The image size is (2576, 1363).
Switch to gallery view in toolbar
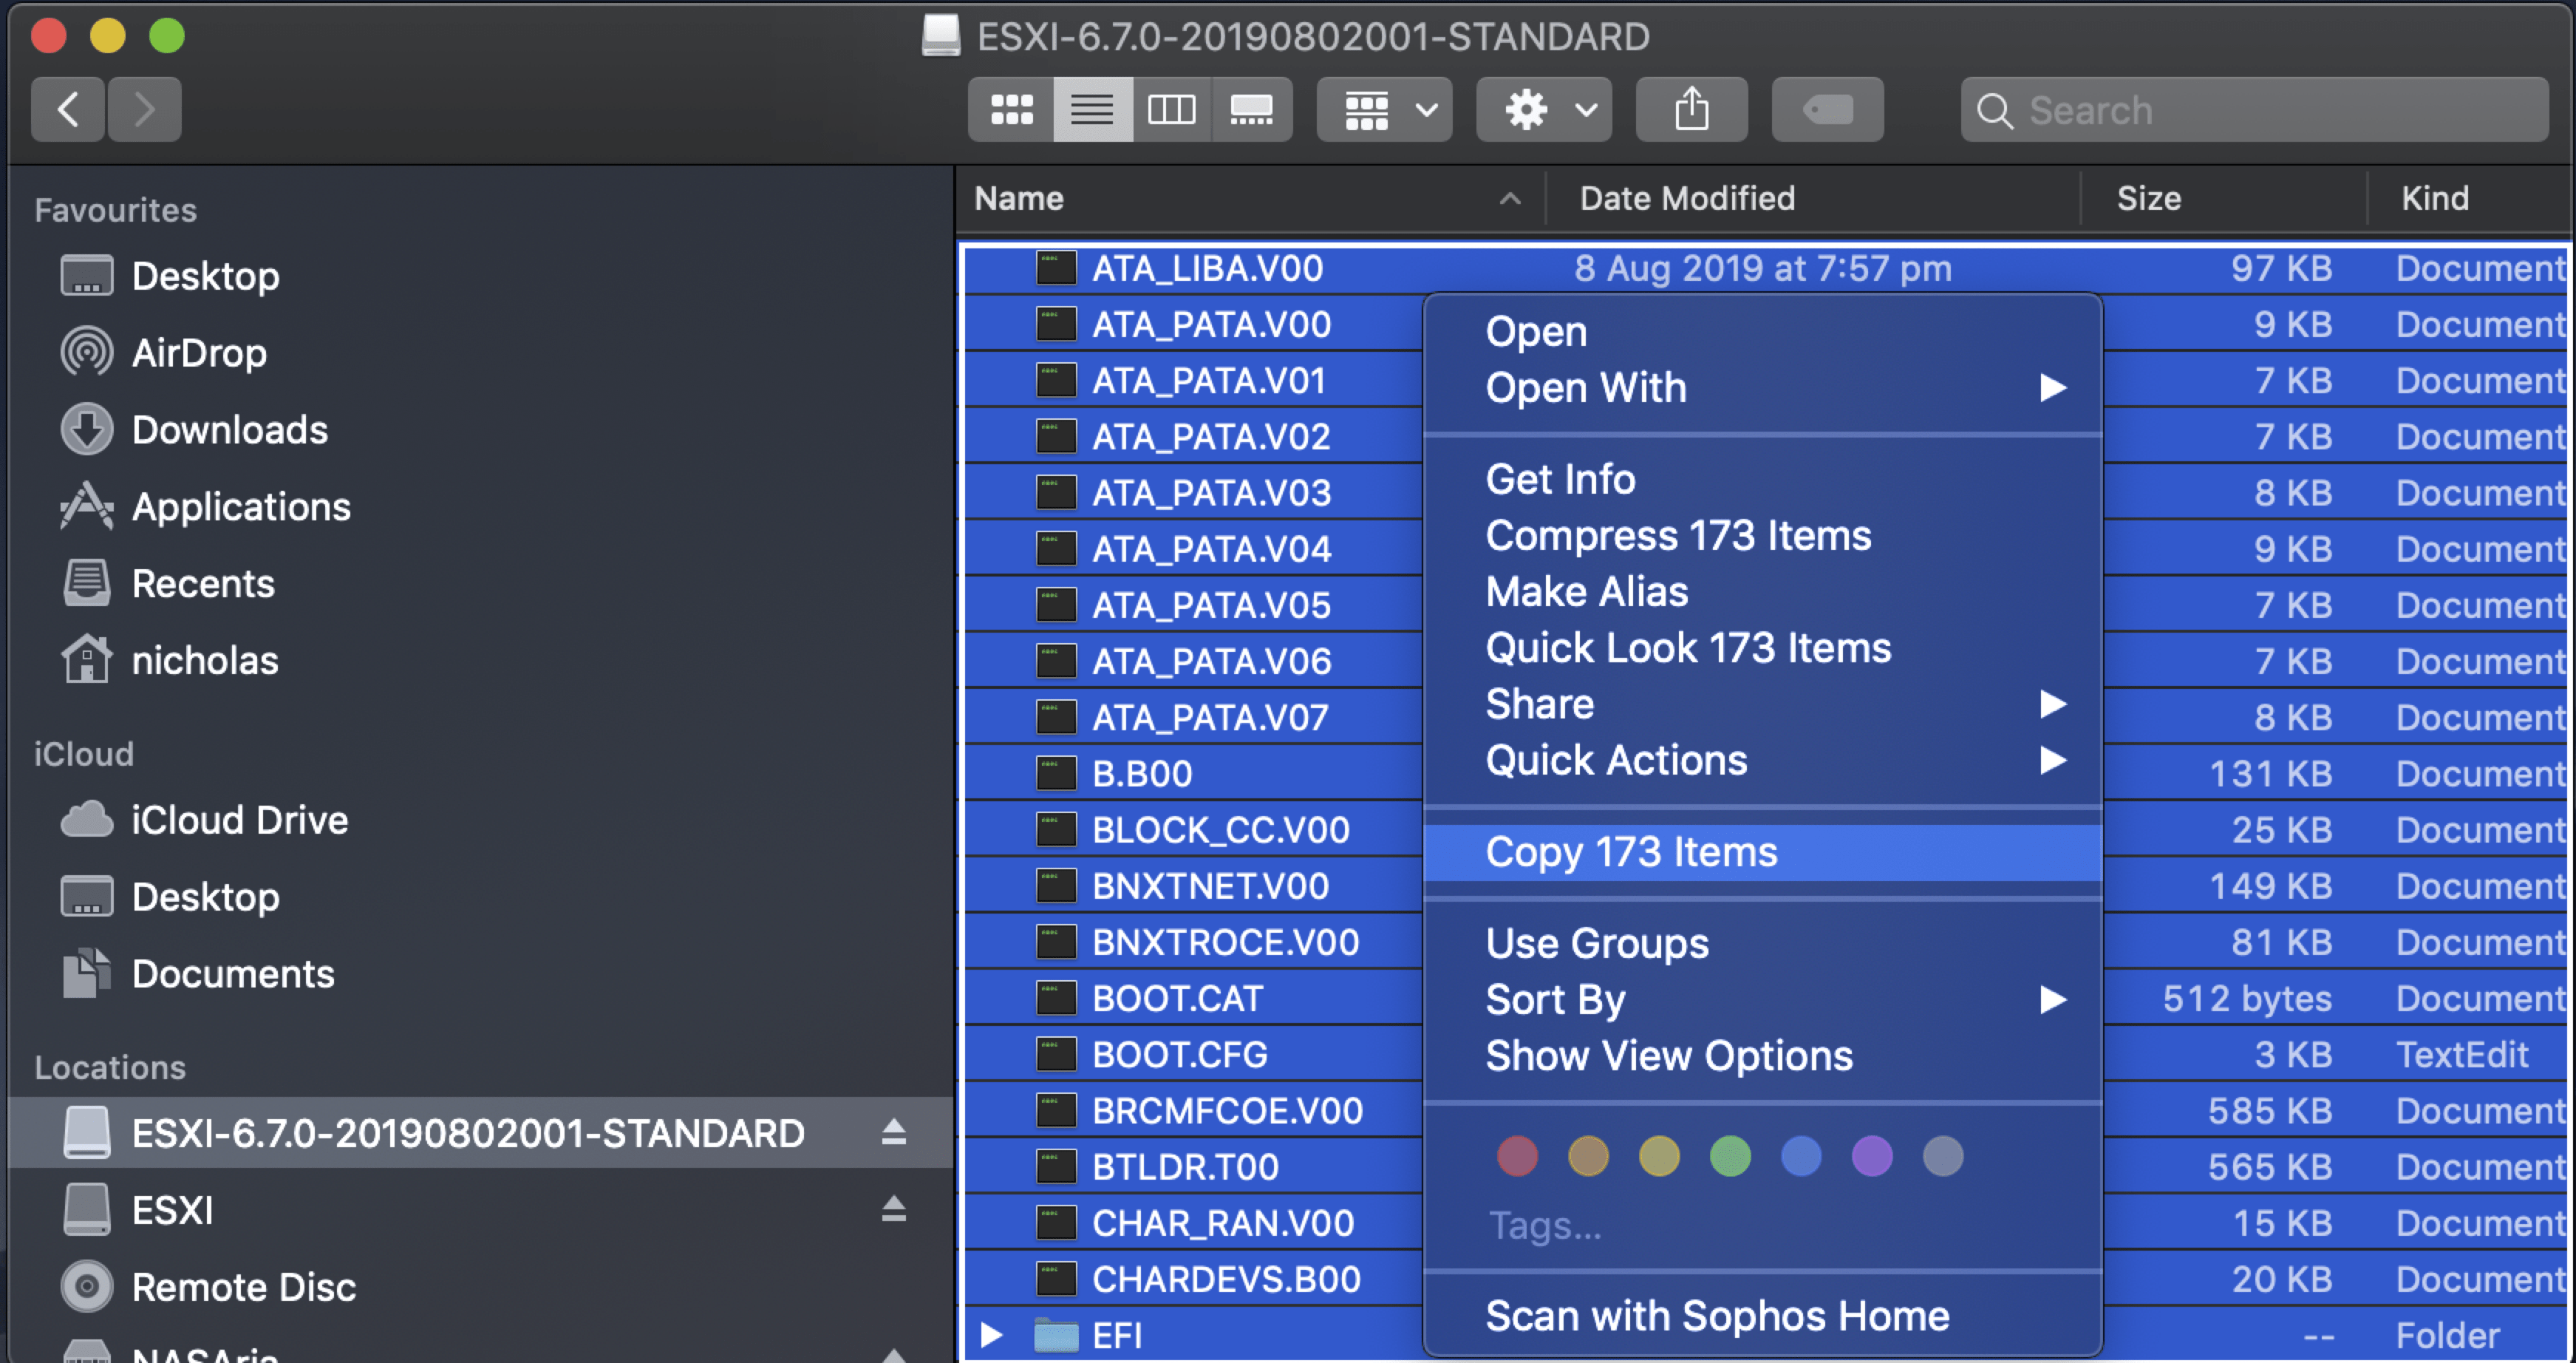[x=1251, y=110]
